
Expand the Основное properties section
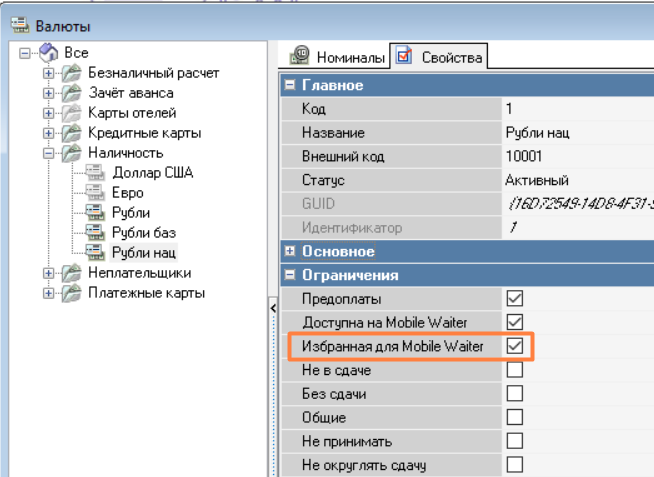(x=290, y=251)
